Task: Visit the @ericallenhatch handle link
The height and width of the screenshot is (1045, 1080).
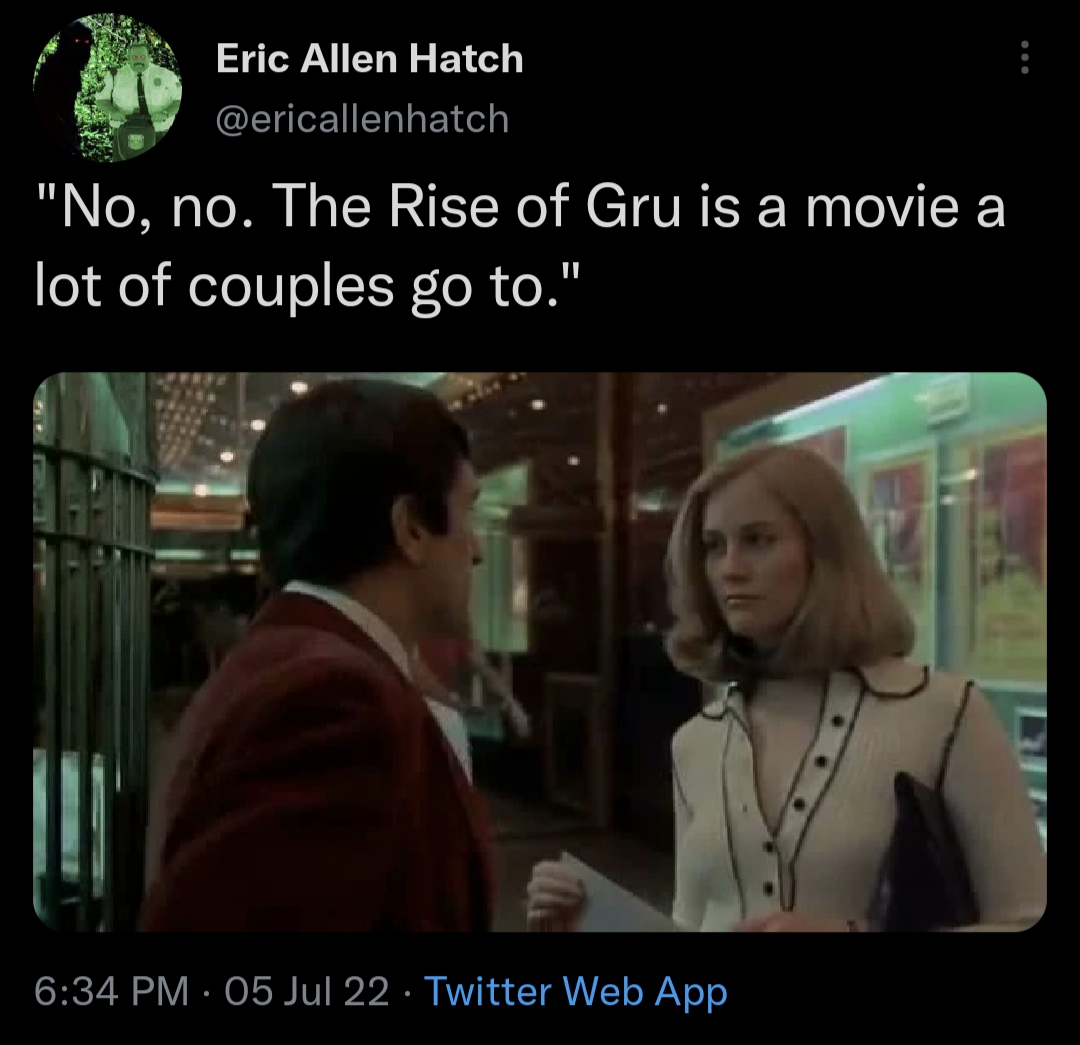Action: point(362,118)
